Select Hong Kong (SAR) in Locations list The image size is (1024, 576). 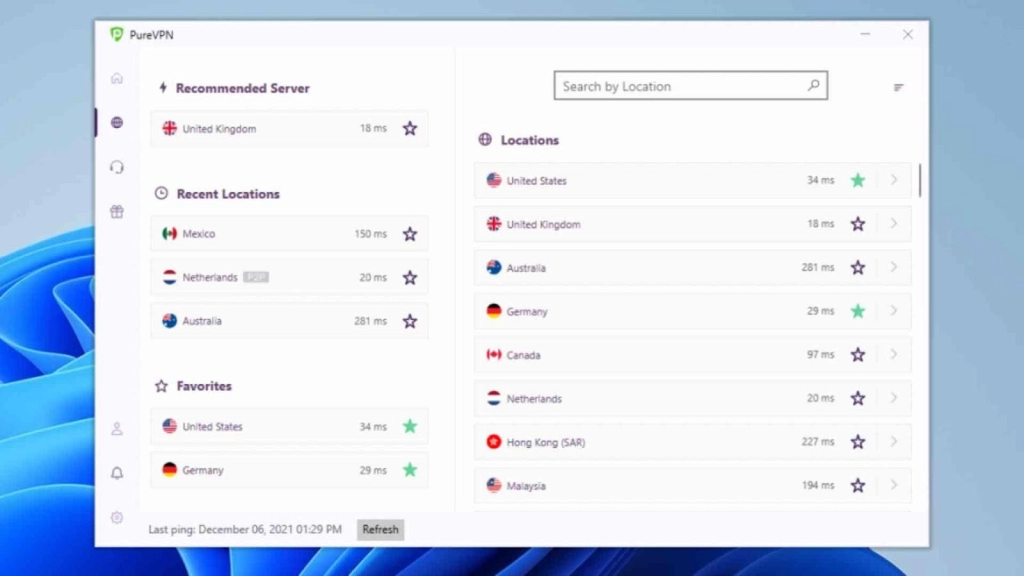pos(692,442)
